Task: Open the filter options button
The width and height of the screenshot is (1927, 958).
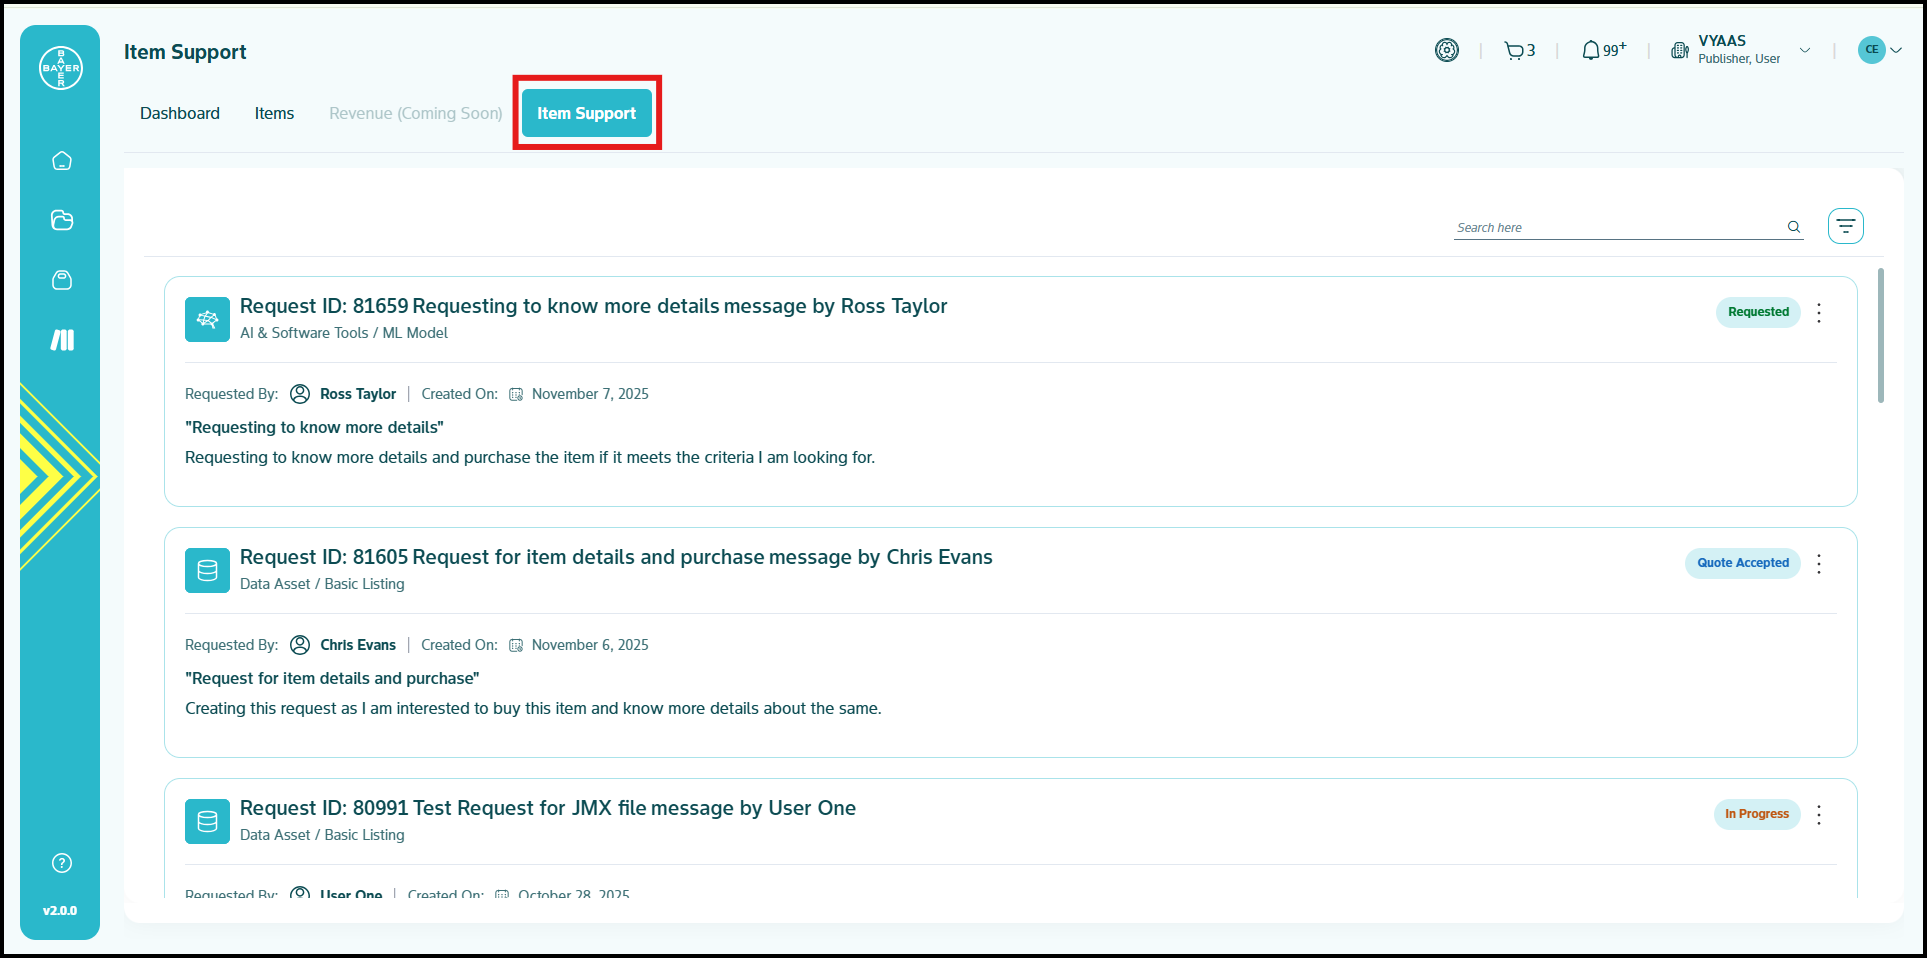Action: [x=1845, y=226]
